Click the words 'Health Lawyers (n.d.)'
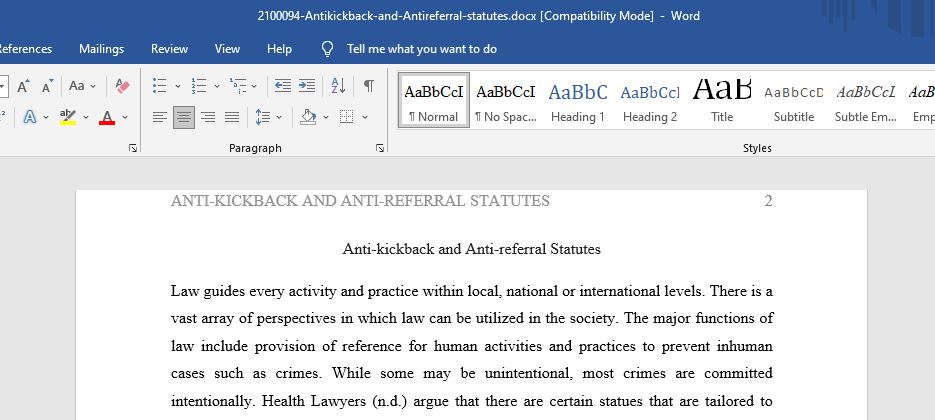Image resolution: width=935 pixels, height=420 pixels. pyautogui.click(x=335, y=401)
